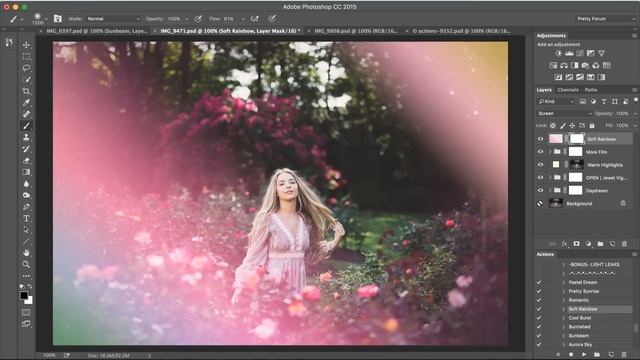Select the Move tool
The image size is (640, 360).
(x=27, y=45)
